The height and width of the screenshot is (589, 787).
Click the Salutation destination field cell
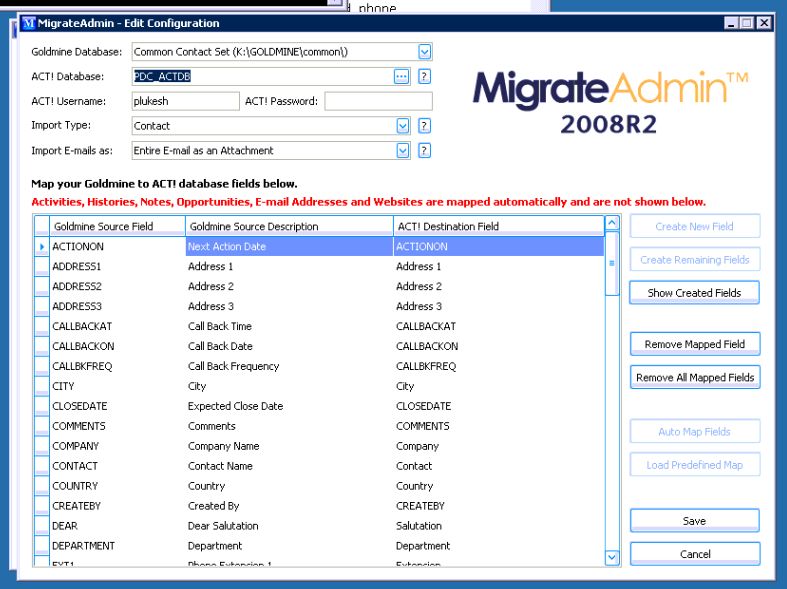499,526
